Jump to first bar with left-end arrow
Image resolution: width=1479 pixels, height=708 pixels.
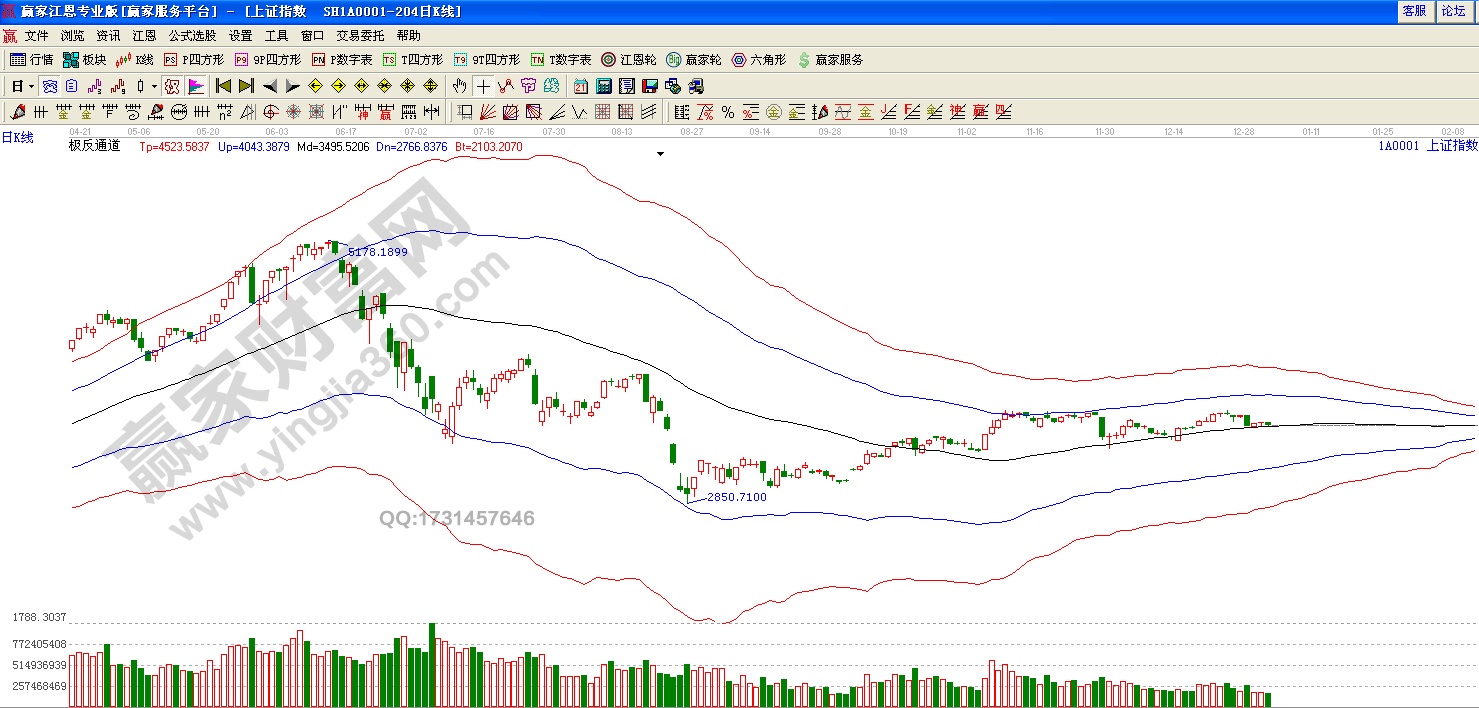coord(223,86)
